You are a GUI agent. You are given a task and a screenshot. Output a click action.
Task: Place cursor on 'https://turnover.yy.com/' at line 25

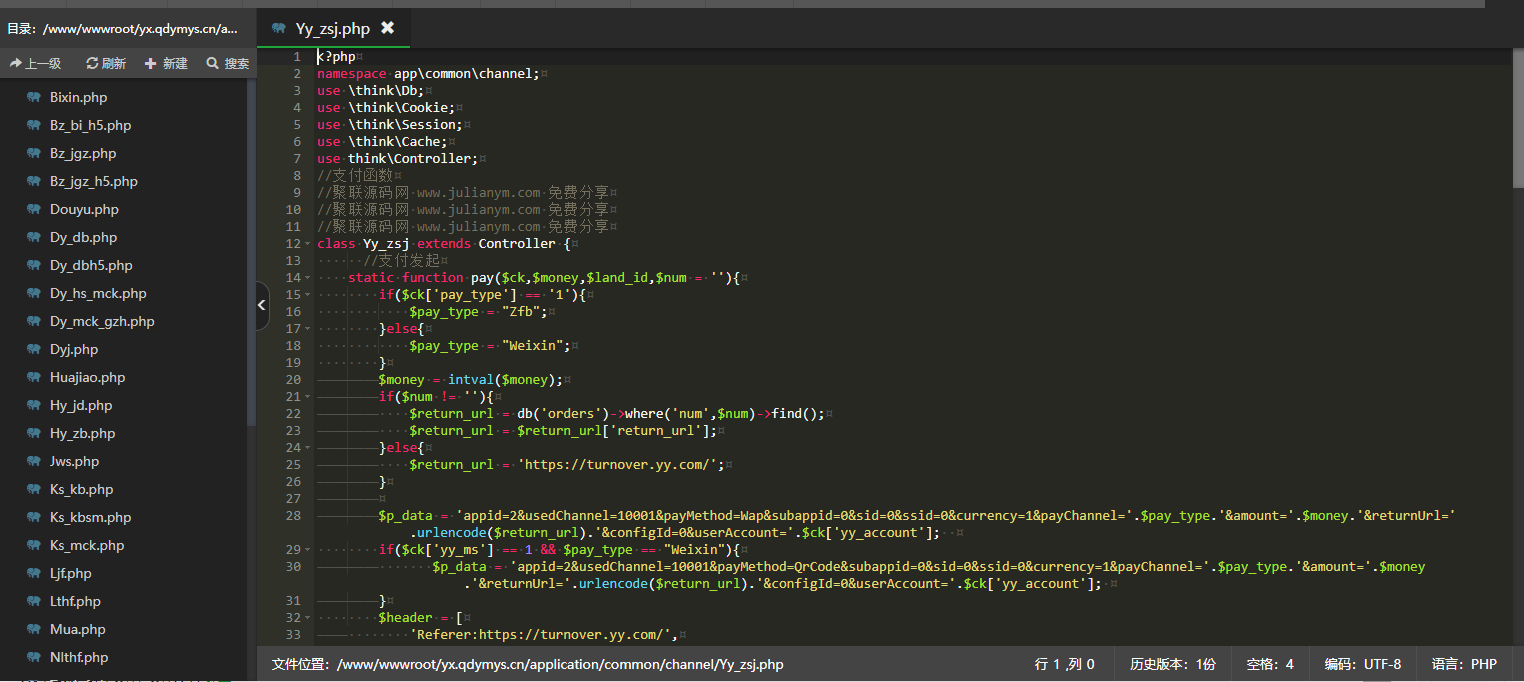pos(619,464)
